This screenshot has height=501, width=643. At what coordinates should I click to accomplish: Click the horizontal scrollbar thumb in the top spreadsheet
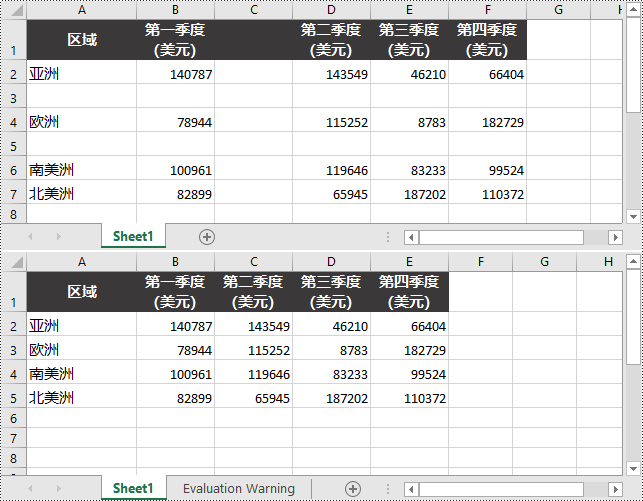[501, 237]
